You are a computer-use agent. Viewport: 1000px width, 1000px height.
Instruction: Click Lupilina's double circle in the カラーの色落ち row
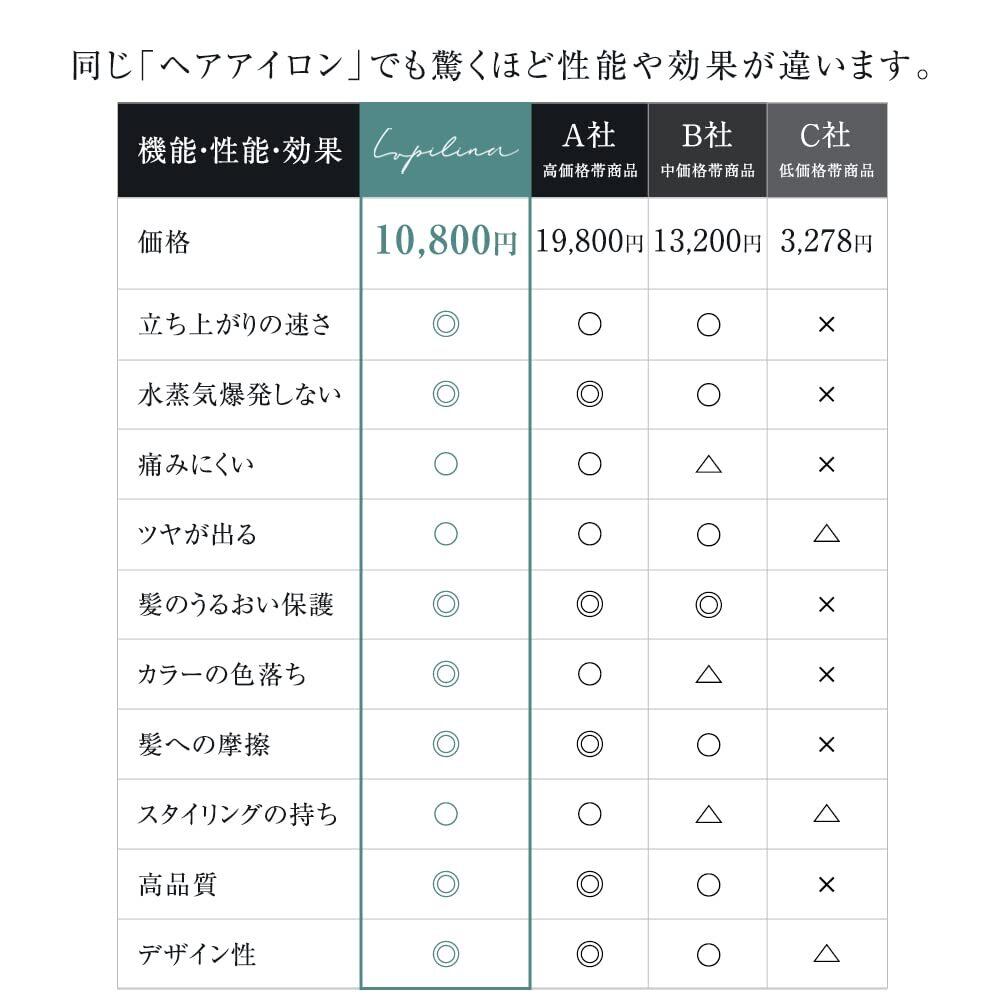[x=446, y=674]
